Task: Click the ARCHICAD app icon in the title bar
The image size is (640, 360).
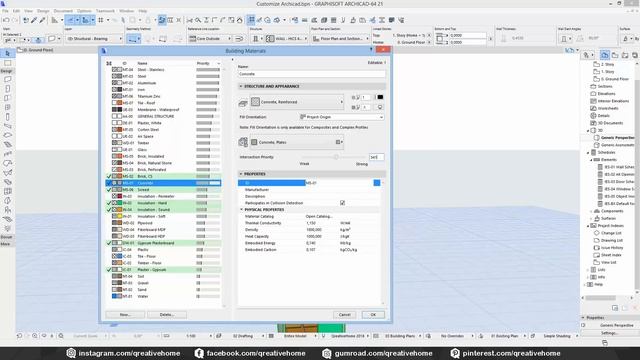Action: (x=3, y=4)
